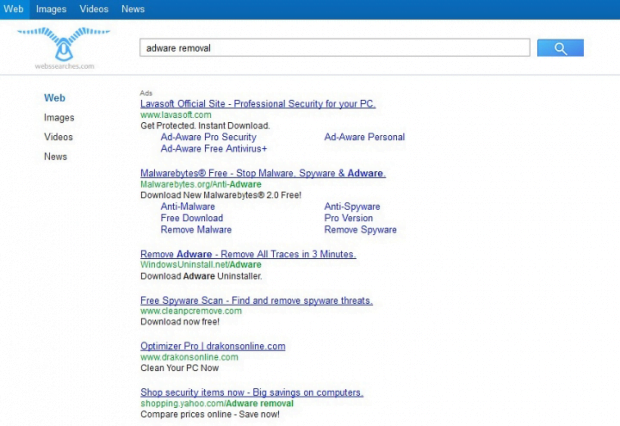Open Pro Version sublink
Viewport: 620px width, 426px height.
pyautogui.click(x=348, y=218)
